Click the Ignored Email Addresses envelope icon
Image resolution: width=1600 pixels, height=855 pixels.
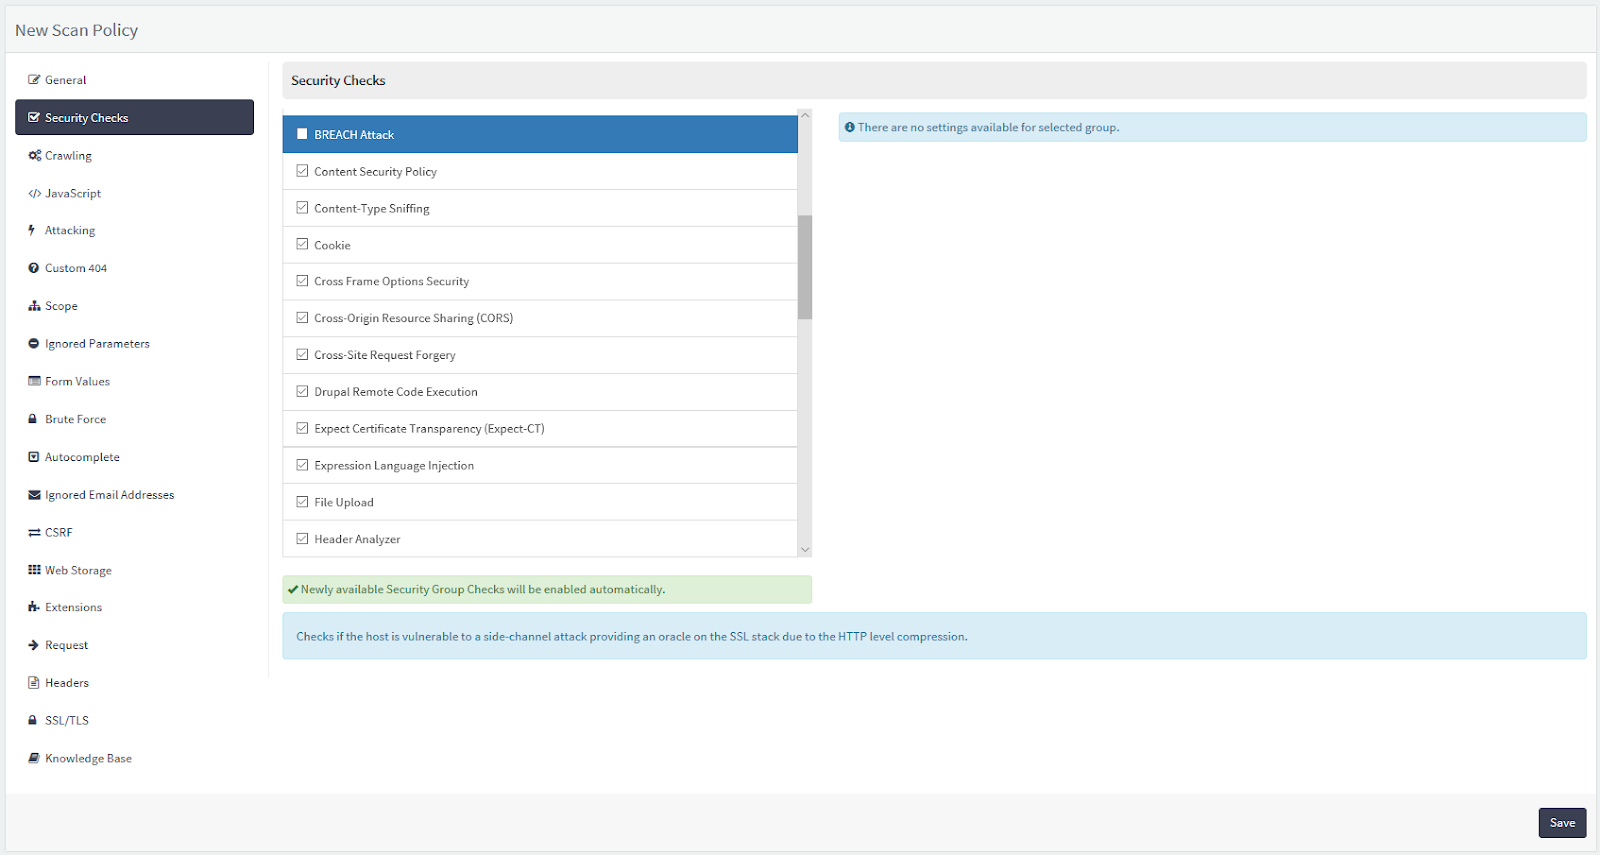34,495
